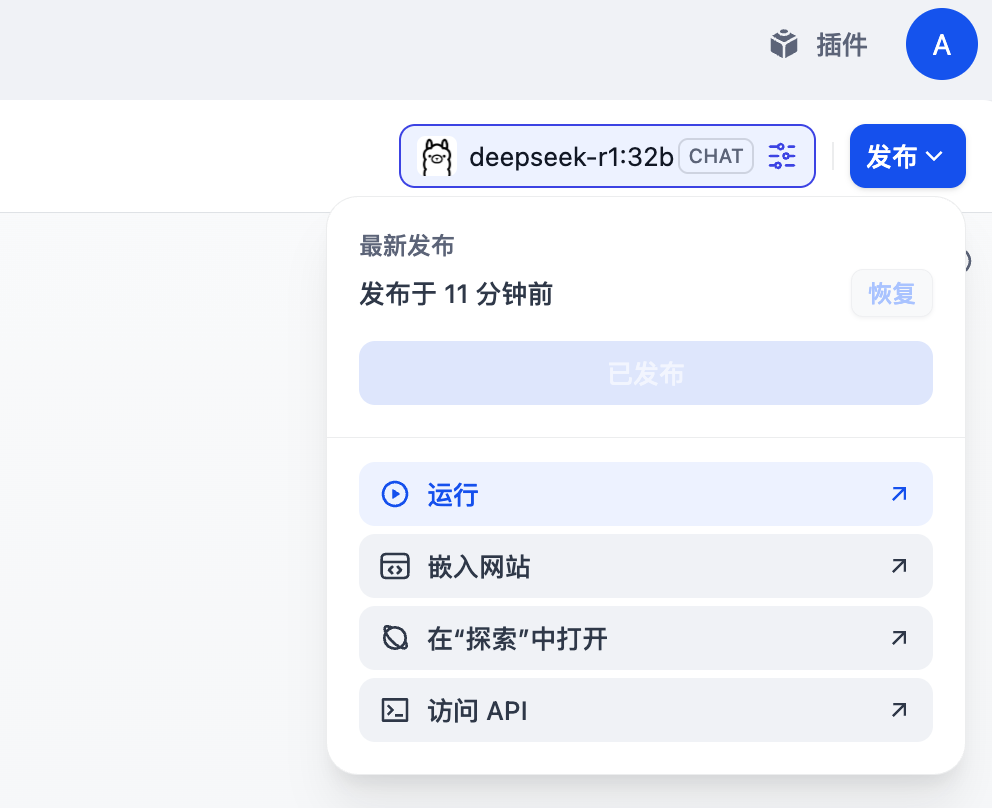The width and height of the screenshot is (992, 808).
Task: Click the 插件 label in top bar
Action: (x=841, y=45)
